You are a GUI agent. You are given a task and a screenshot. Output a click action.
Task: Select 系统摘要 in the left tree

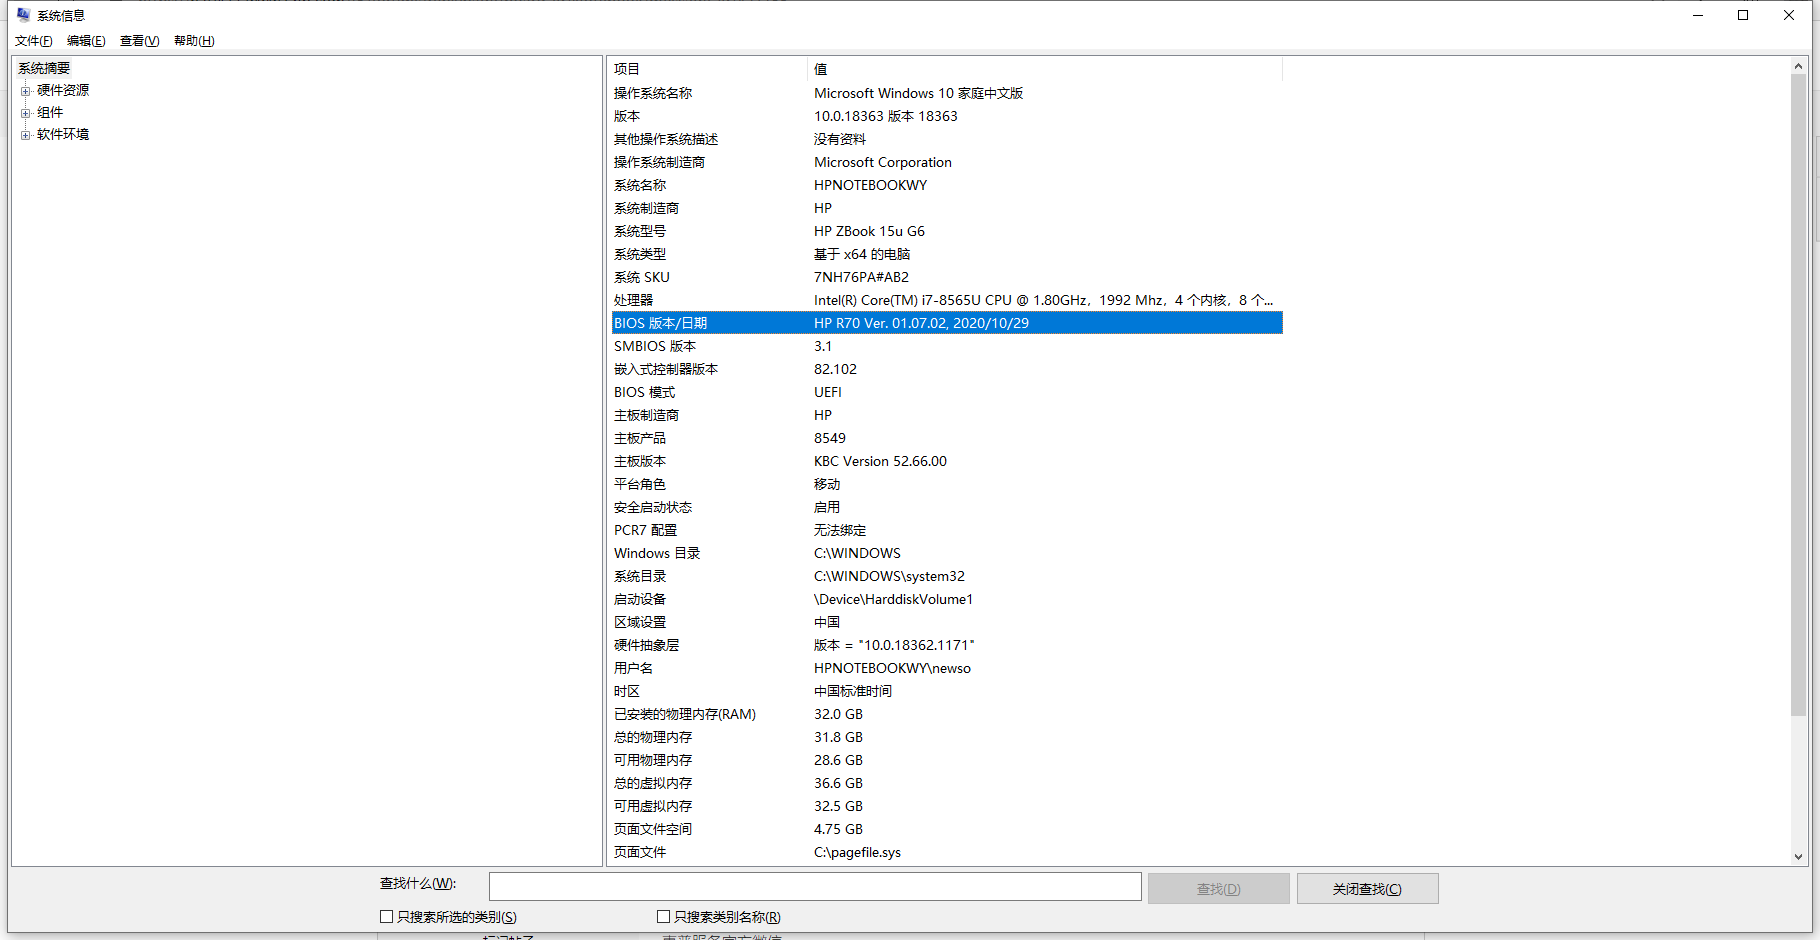pos(43,67)
